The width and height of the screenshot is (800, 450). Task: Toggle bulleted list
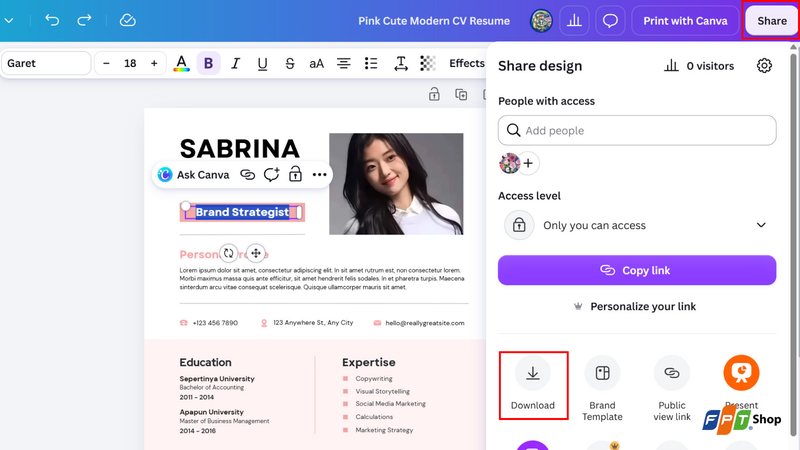371,63
